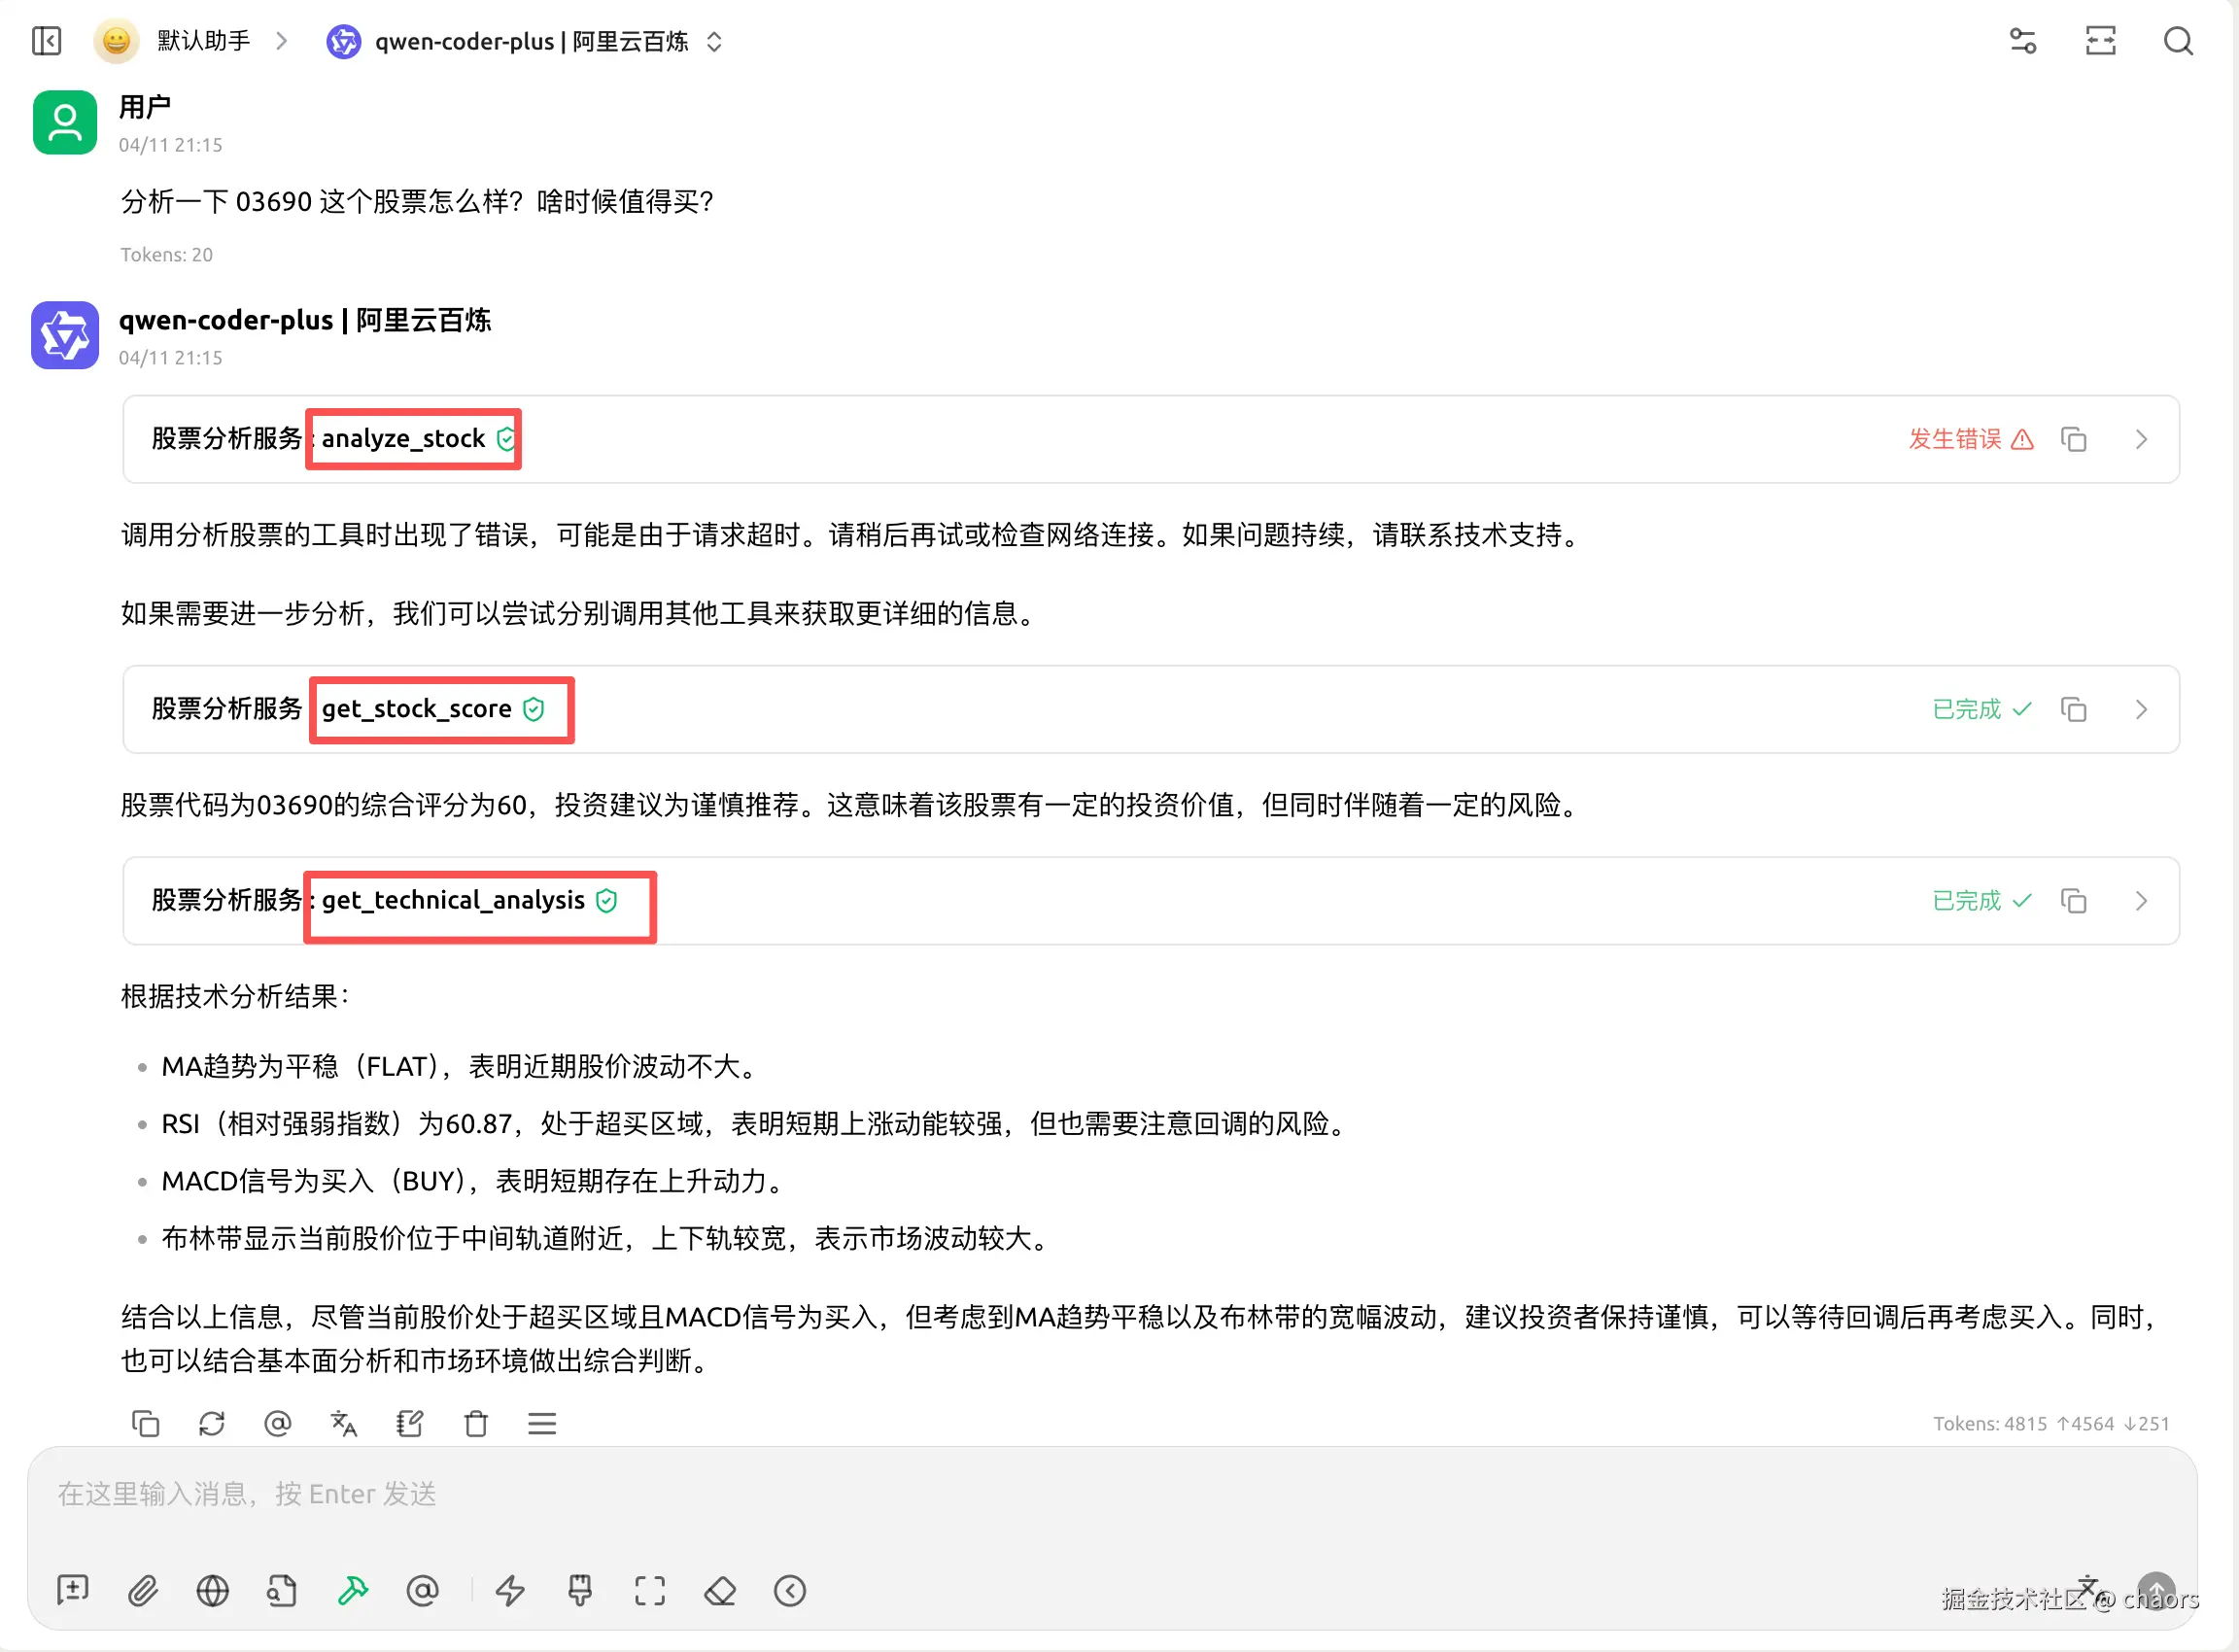Copy the get_stock_score tool result
Image resolution: width=2239 pixels, height=1652 pixels.
pyautogui.click(x=2073, y=709)
